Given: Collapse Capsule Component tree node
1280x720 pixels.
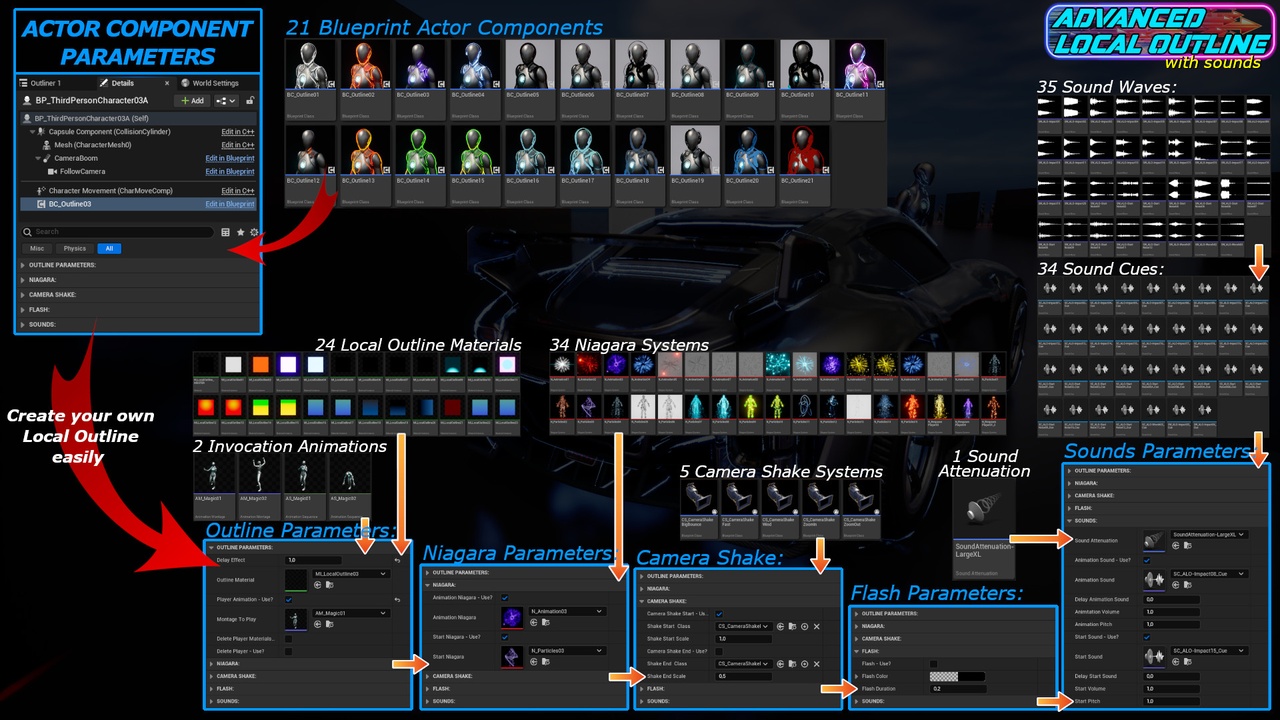Looking at the screenshot, I should point(32,132).
